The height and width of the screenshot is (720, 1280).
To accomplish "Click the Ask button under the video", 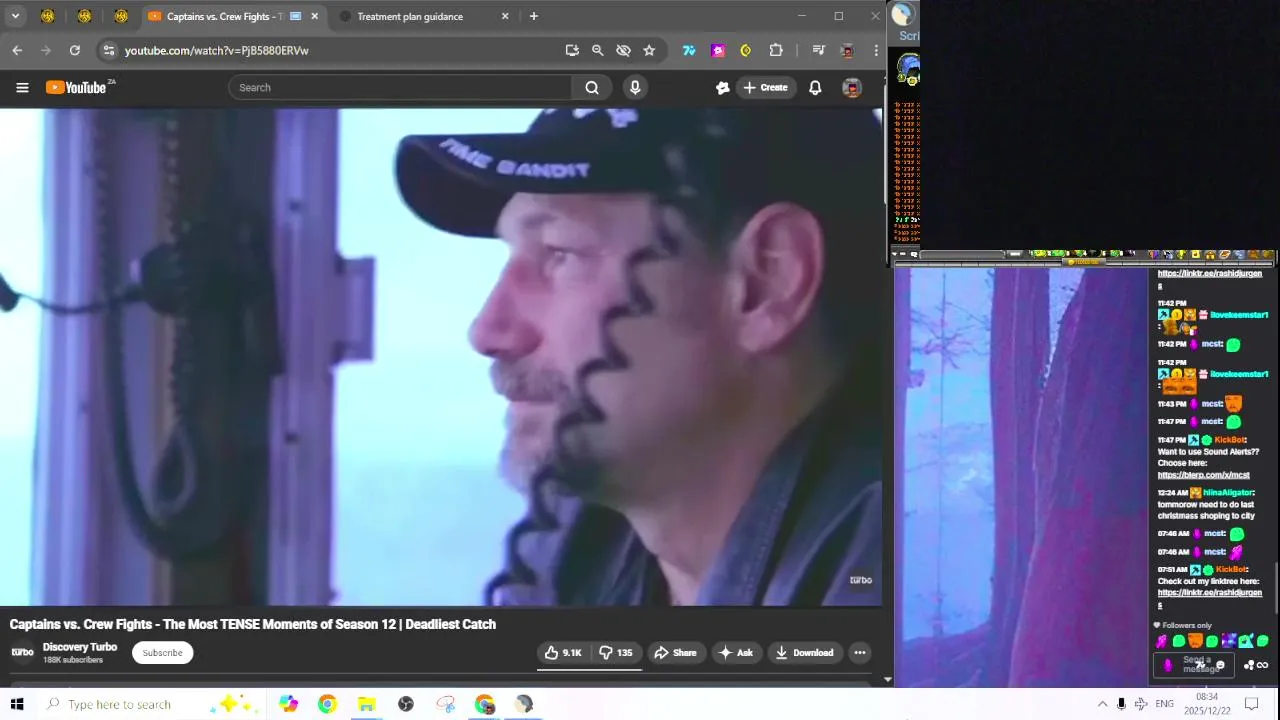I will pyautogui.click(x=735, y=653).
